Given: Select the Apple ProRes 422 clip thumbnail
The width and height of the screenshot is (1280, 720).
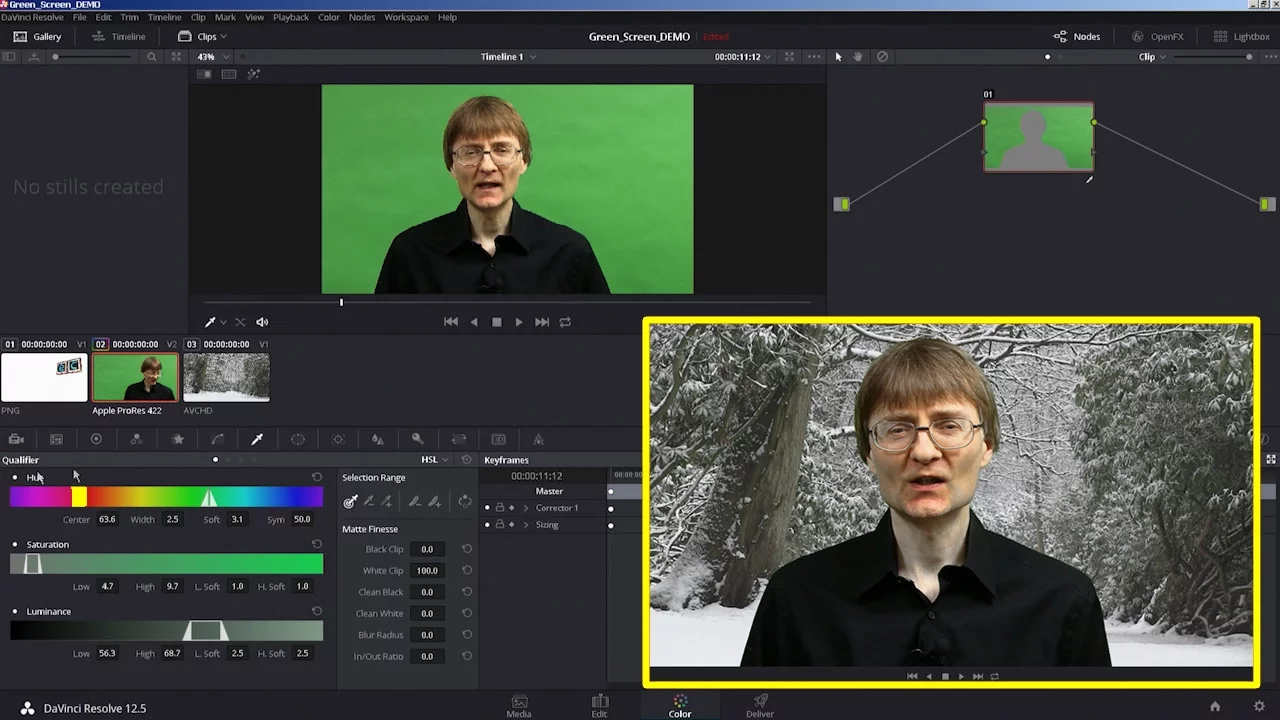Looking at the screenshot, I should tap(135, 378).
